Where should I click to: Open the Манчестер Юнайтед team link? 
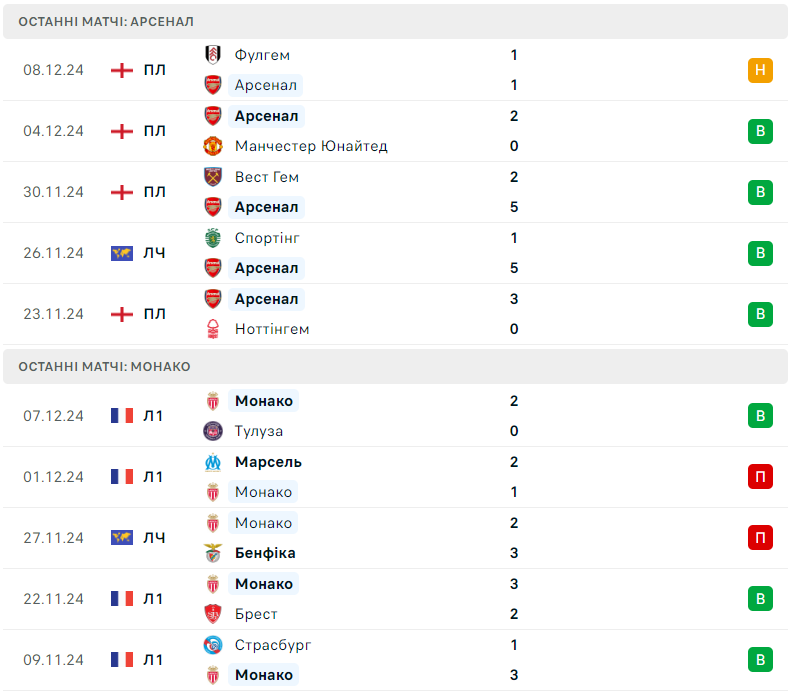point(311,146)
